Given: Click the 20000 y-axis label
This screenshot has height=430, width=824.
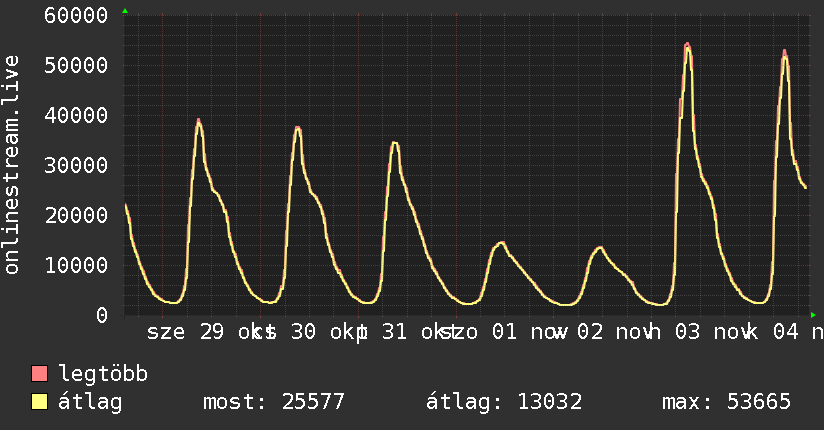Looking at the screenshot, I should (x=76, y=215).
